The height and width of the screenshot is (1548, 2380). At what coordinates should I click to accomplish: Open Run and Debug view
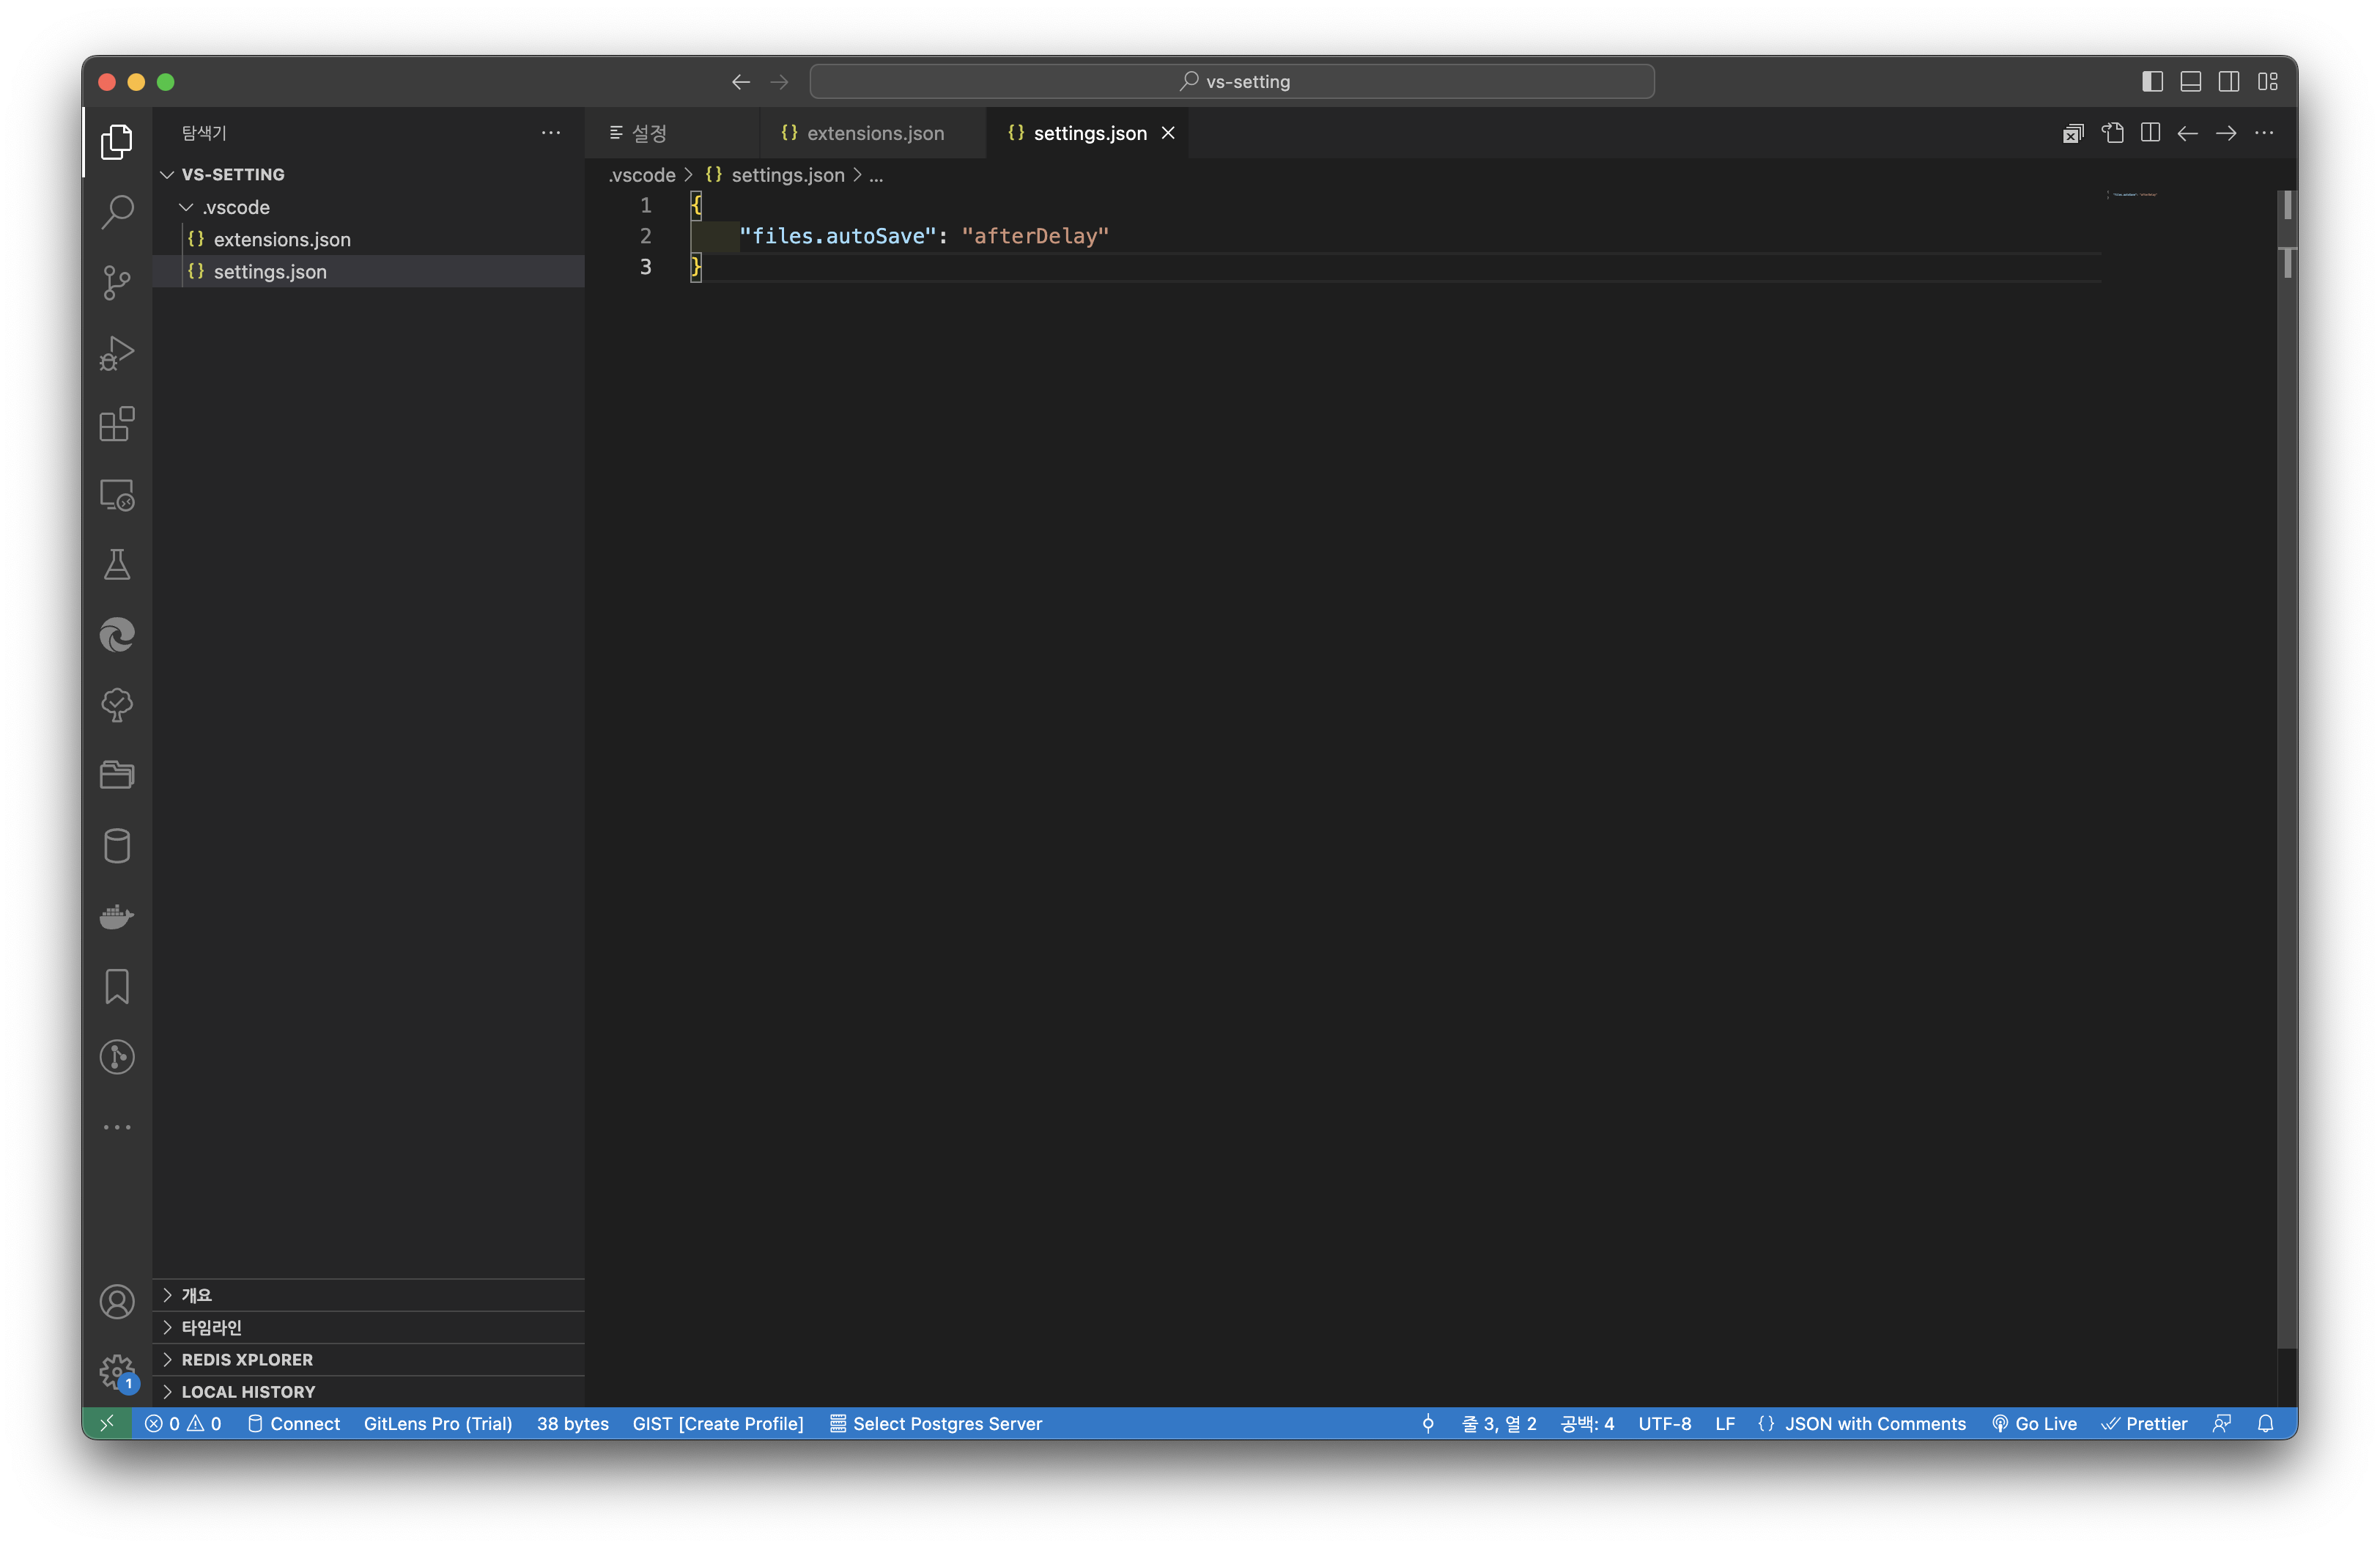coord(117,353)
